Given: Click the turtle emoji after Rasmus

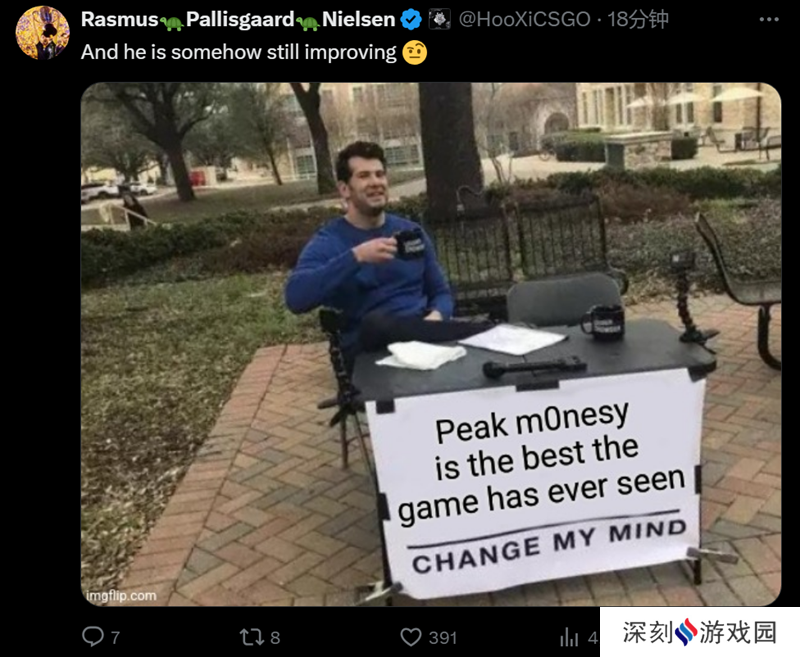Looking at the screenshot, I should tap(172, 22).
